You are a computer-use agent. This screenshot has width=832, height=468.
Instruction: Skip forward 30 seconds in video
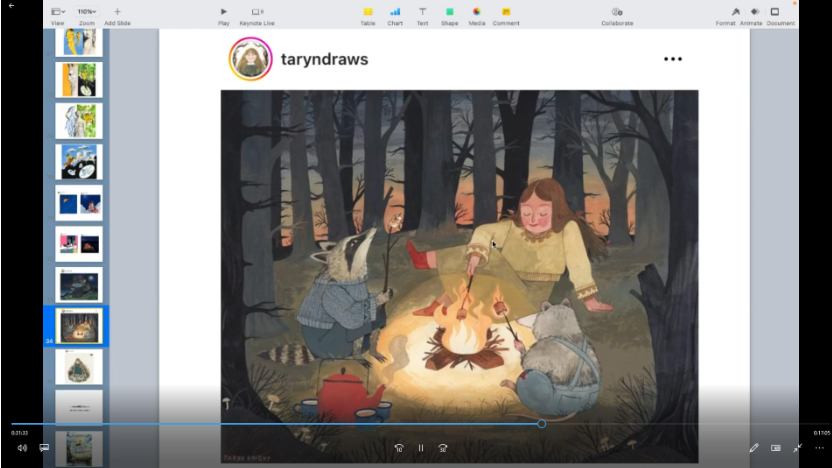(x=443, y=448)
